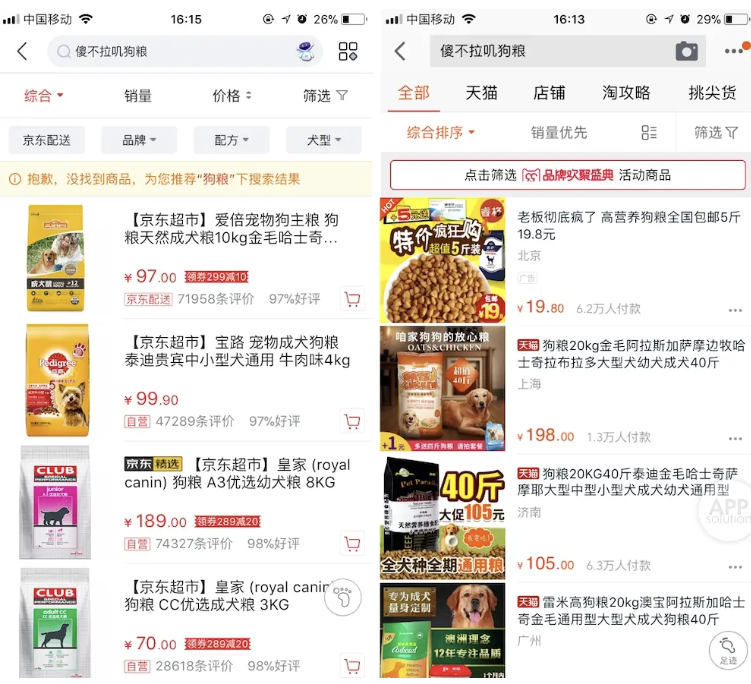Open the three-dot more menu in Taobao header
This screenshot has height=684, width=751.
[x=736, y=50]
